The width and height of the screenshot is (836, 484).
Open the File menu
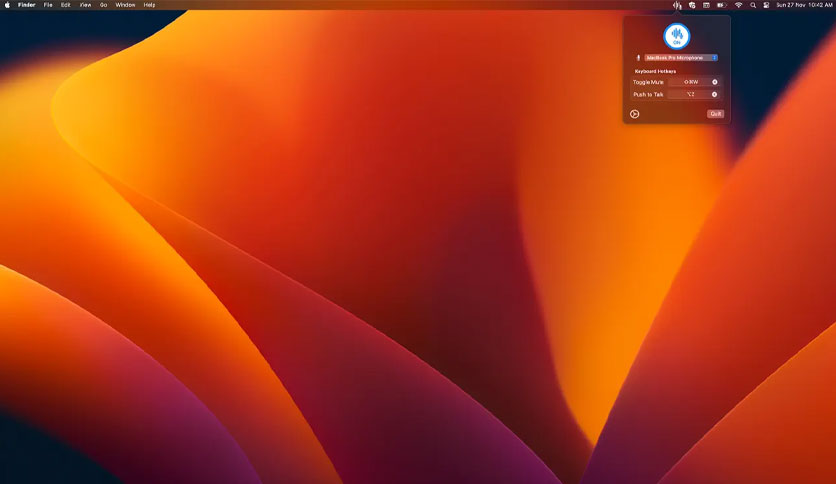pos(48,5)
